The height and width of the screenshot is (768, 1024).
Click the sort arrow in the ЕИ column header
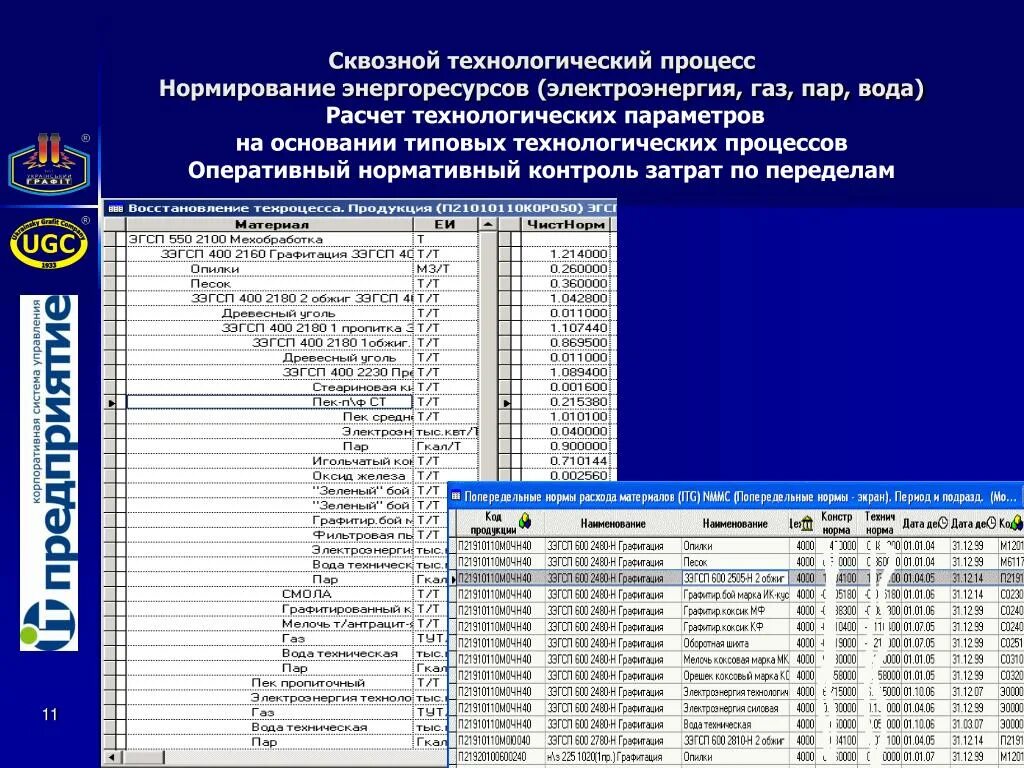tap(486, 224)
